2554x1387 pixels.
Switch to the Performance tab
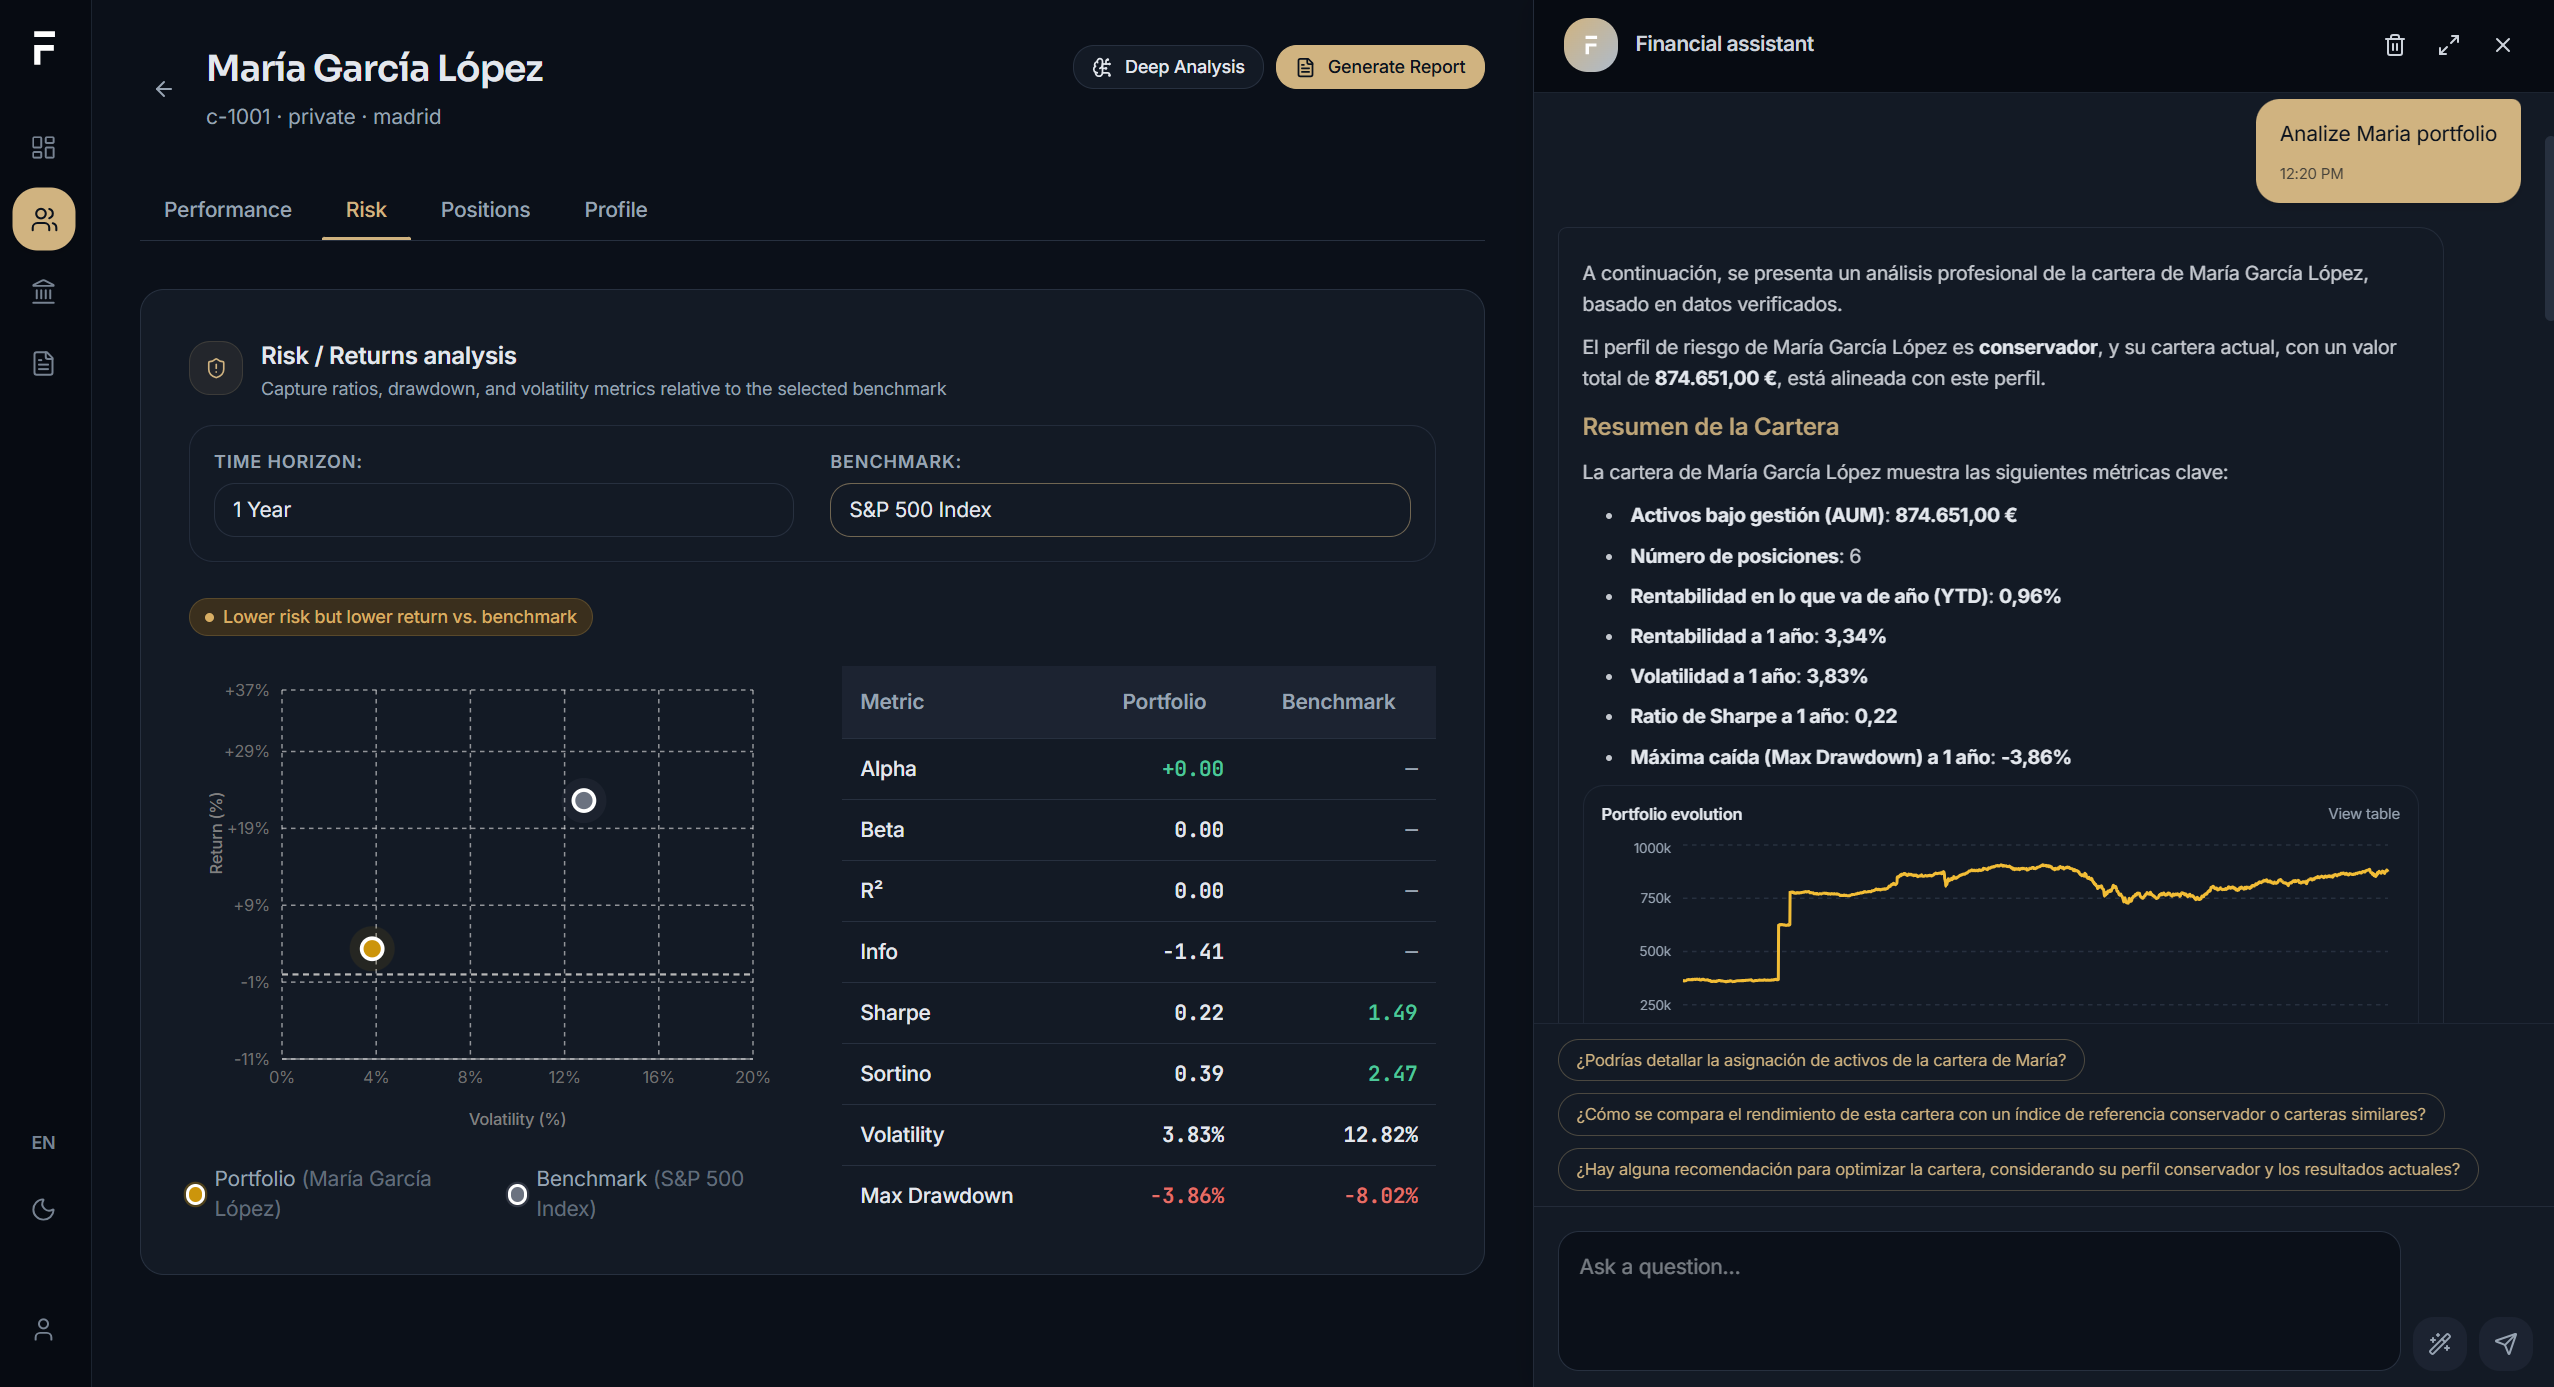[228, 210]
